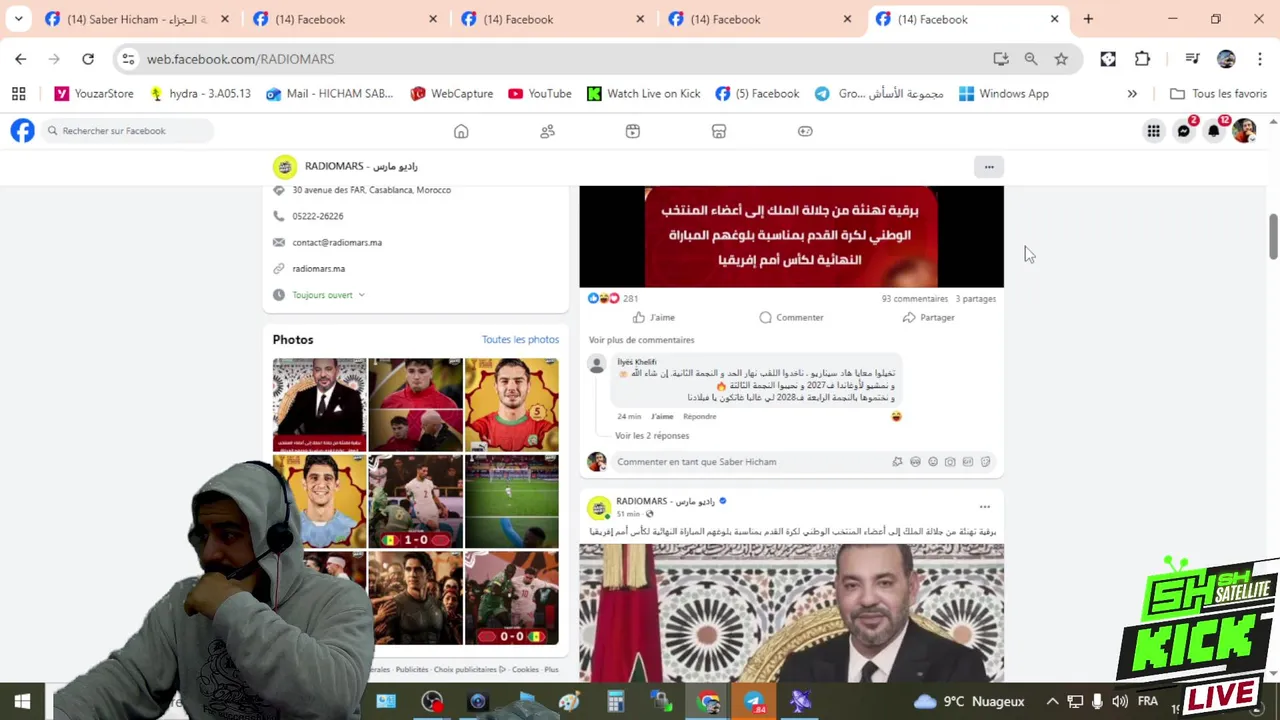
Task: Open the man in black suit photo
Action: pyautogui.click(x=319, y=405)
